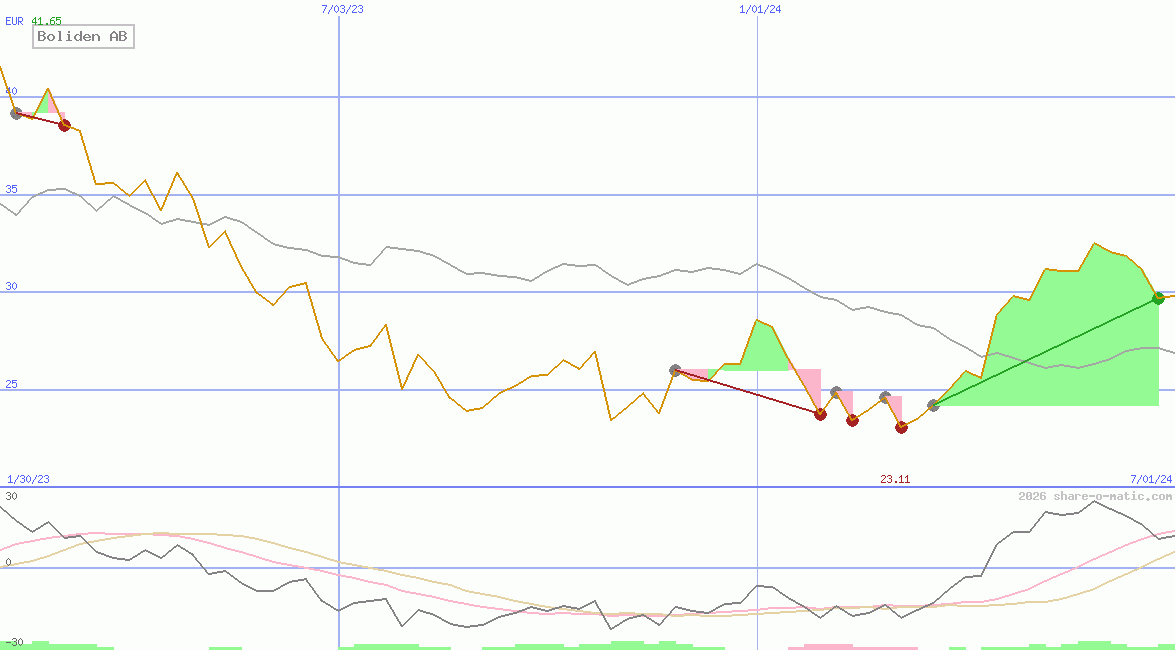Screen dimensions: 1175x650
Task: Click the 23.11 low price label
Action: [895, 479]
